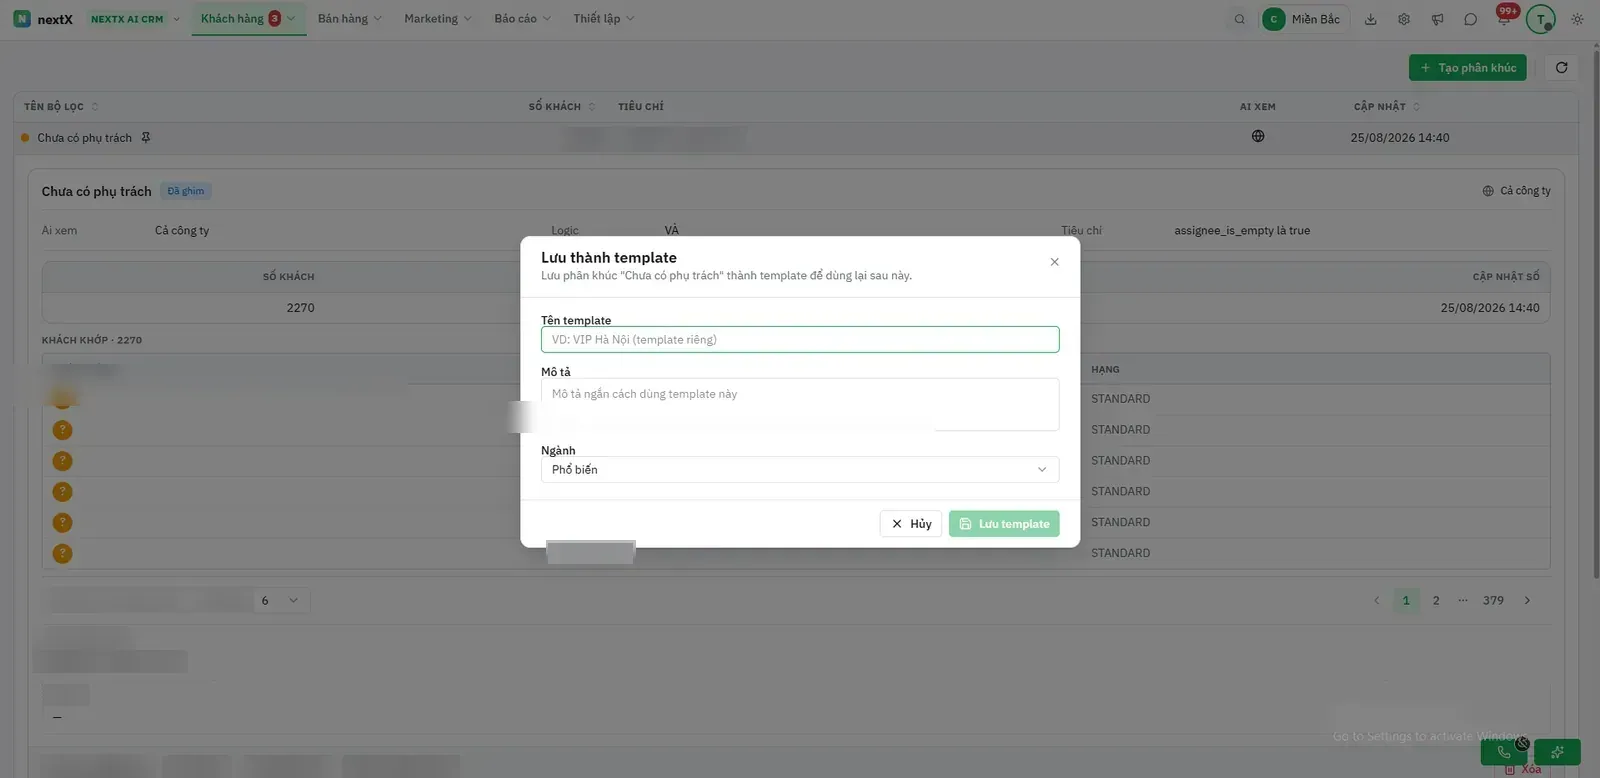The image size is (1600, 778).
Task: Click the Đã ghim badge
Action: pos(186,191)
